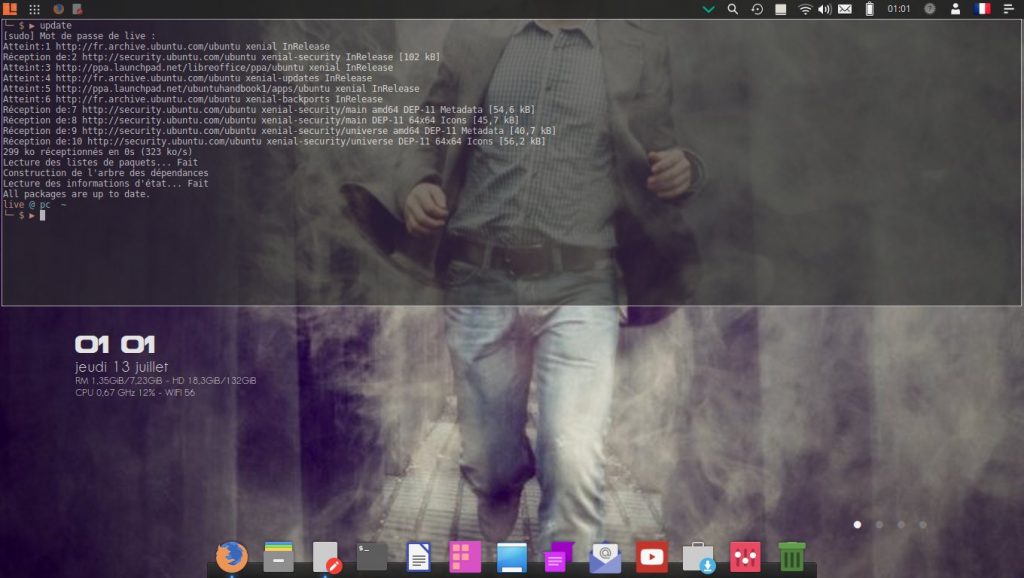Open the trash bin in the dock
The width and height of the screenshot is (1024, 578).
click(x=792, y=556)
